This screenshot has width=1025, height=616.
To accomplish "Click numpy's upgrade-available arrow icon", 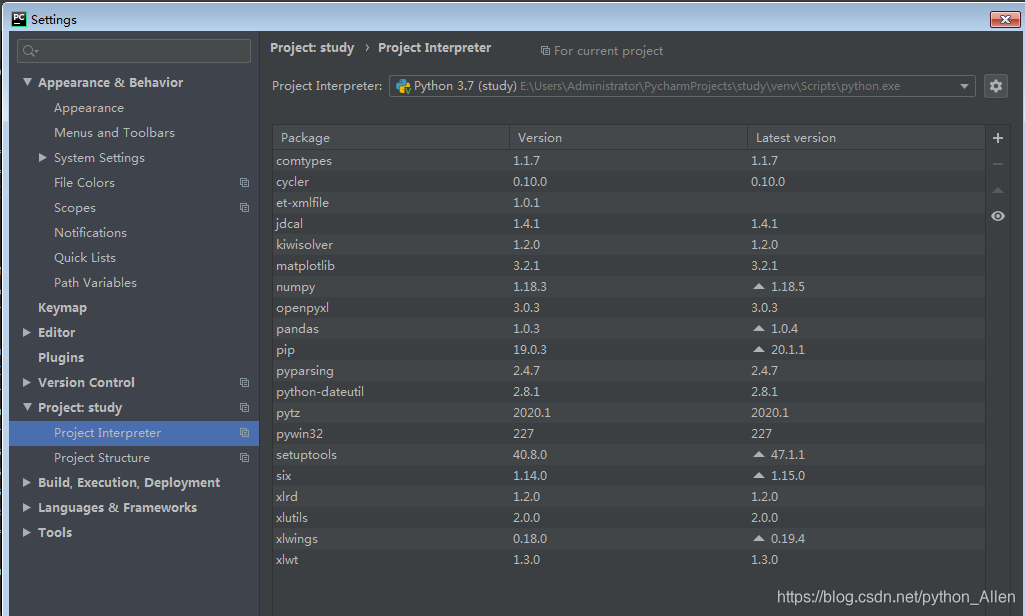I will (758, 286).
